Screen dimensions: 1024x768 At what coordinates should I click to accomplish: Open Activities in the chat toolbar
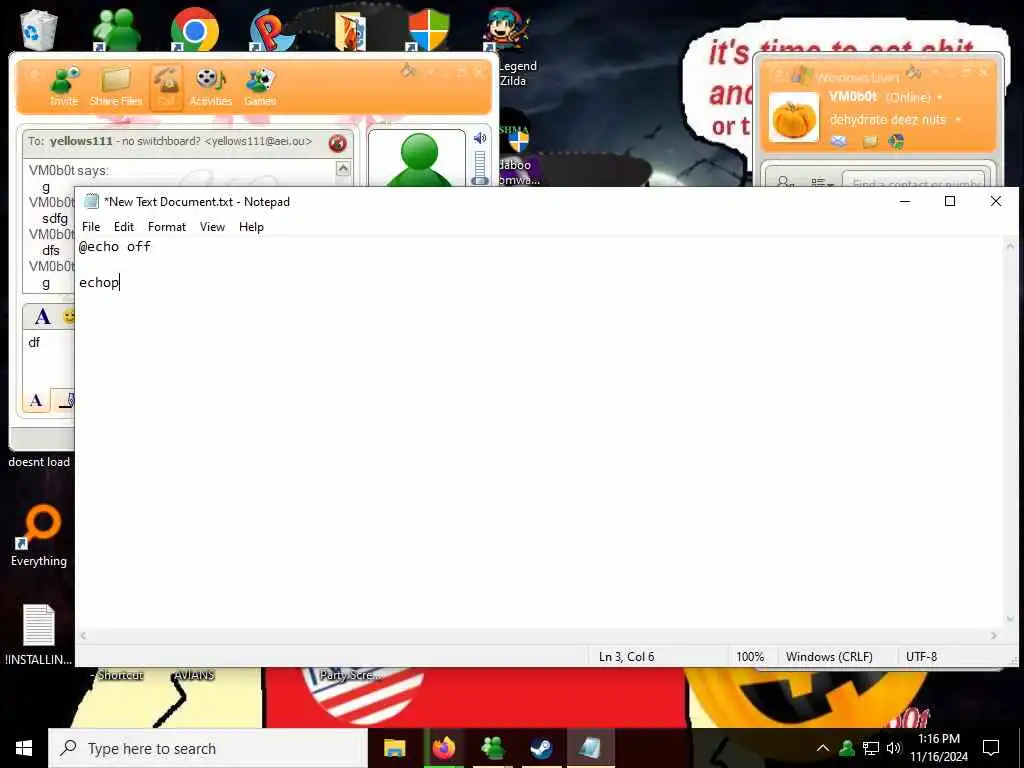[210, 86]
